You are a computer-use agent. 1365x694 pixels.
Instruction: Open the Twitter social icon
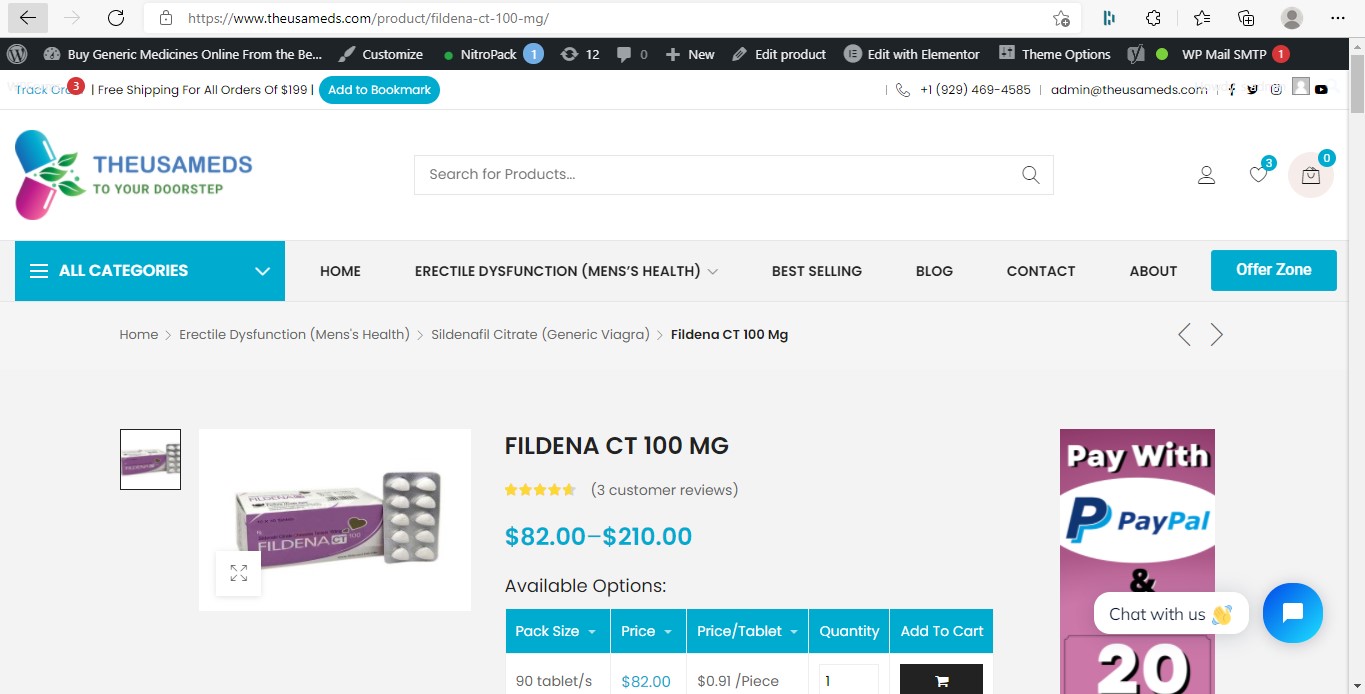pos(1253,89)
